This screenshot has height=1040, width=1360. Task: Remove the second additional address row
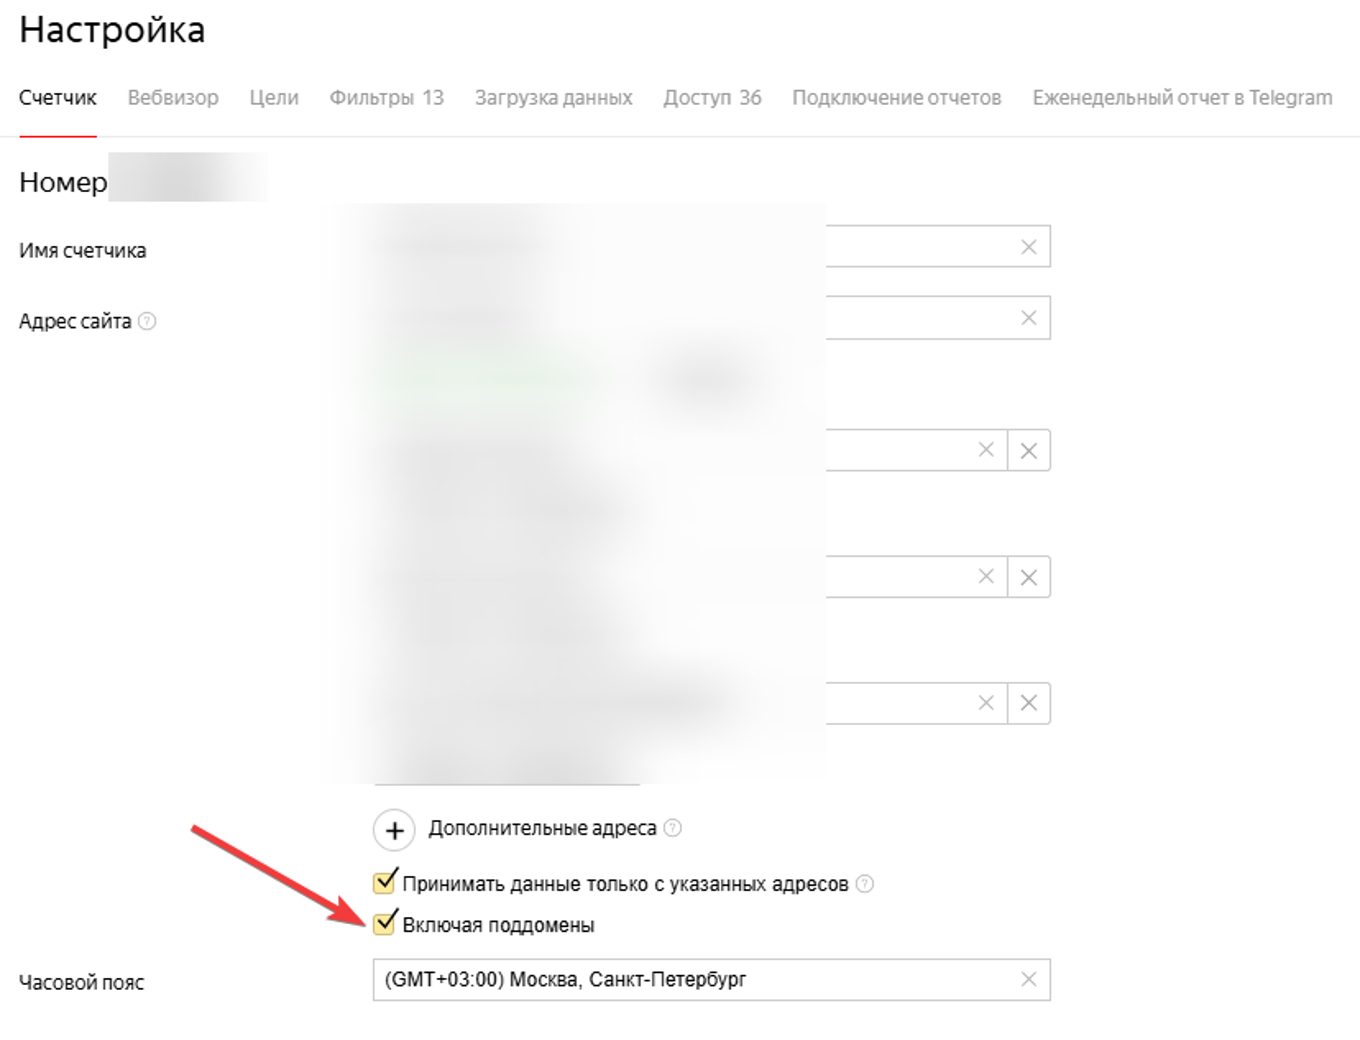click(1028, 577)
